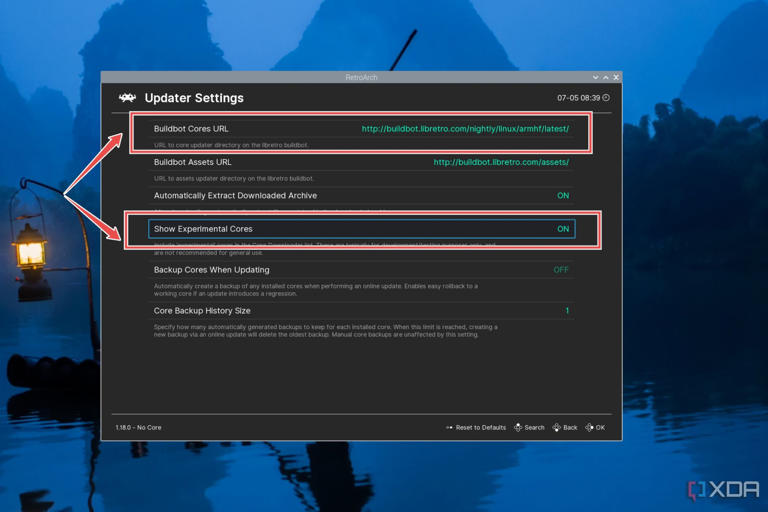Click the RetroArch invader logo icon
This screenshot has width=768, height=512.
[127, 98]
